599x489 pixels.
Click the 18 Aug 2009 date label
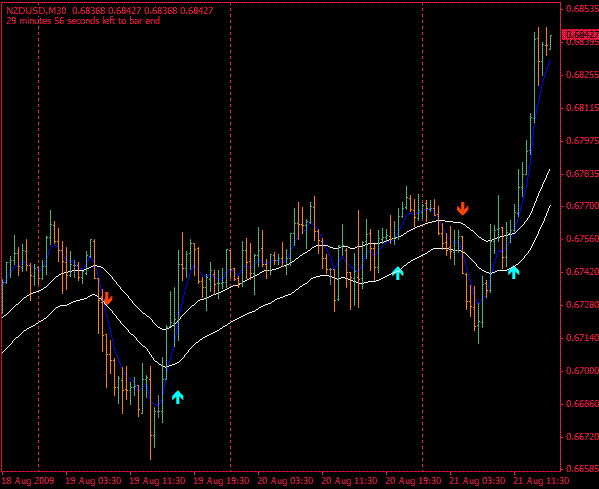pos(28,481)
